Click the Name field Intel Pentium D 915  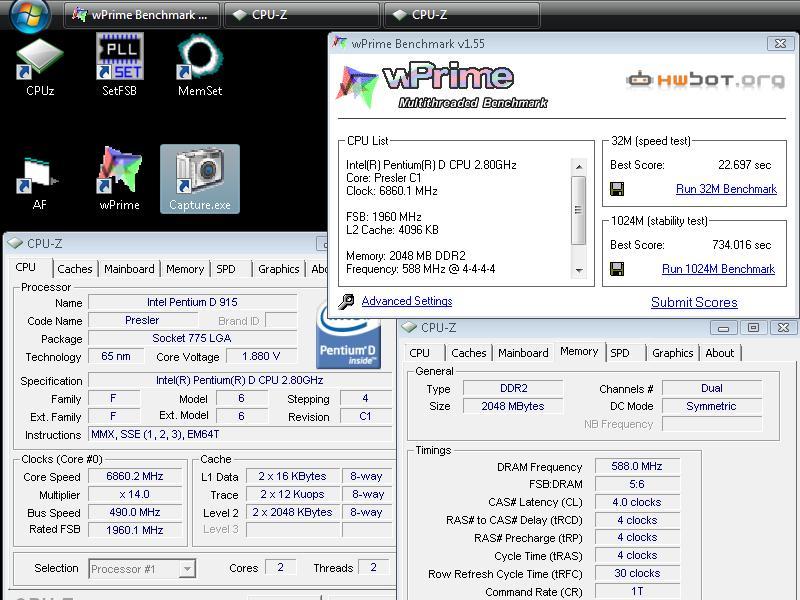click(192, 302)
